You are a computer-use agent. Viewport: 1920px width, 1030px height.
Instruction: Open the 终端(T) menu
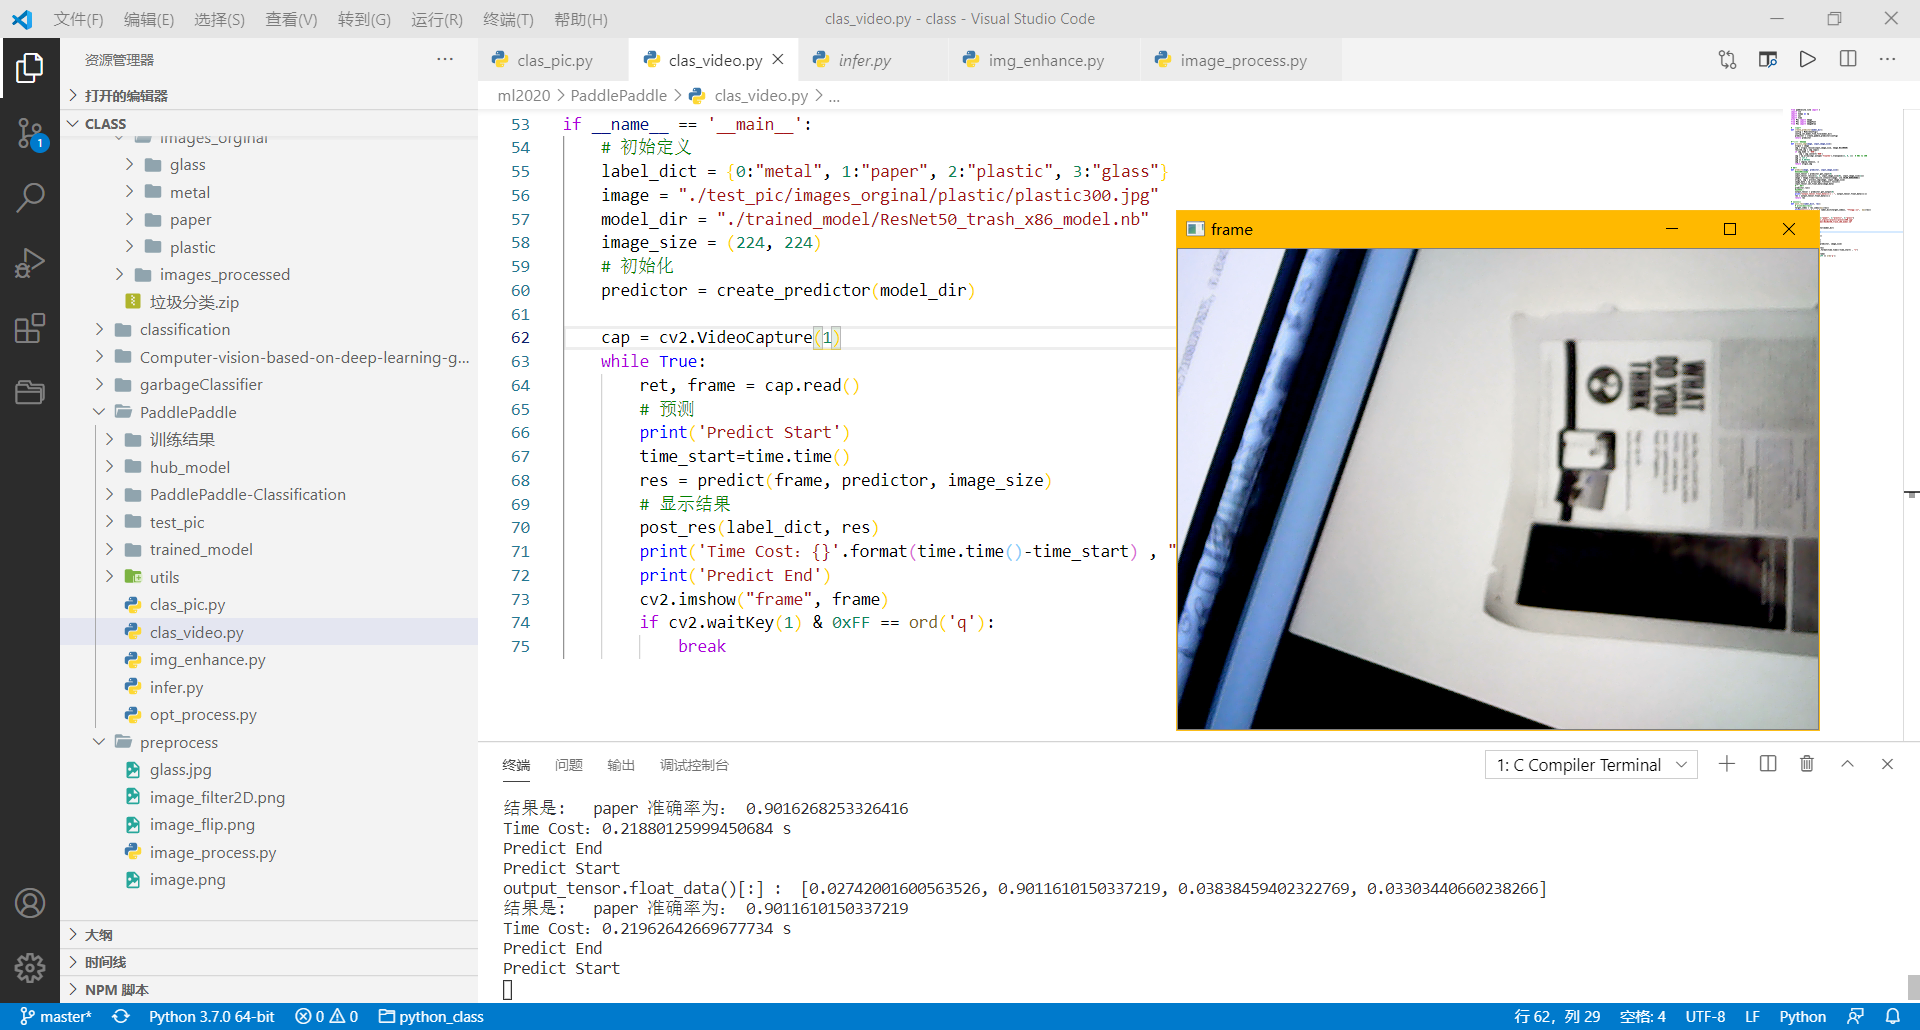point(508,19)
